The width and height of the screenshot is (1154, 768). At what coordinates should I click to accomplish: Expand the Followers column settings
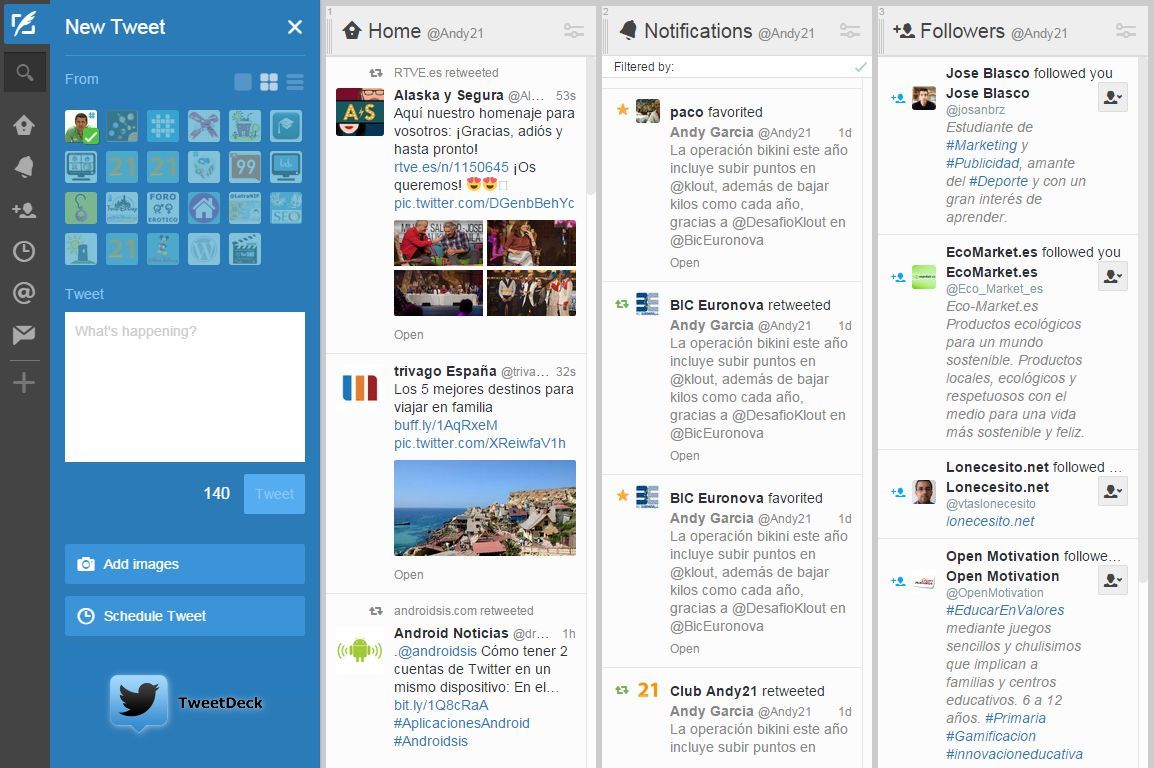point(1126,31)
